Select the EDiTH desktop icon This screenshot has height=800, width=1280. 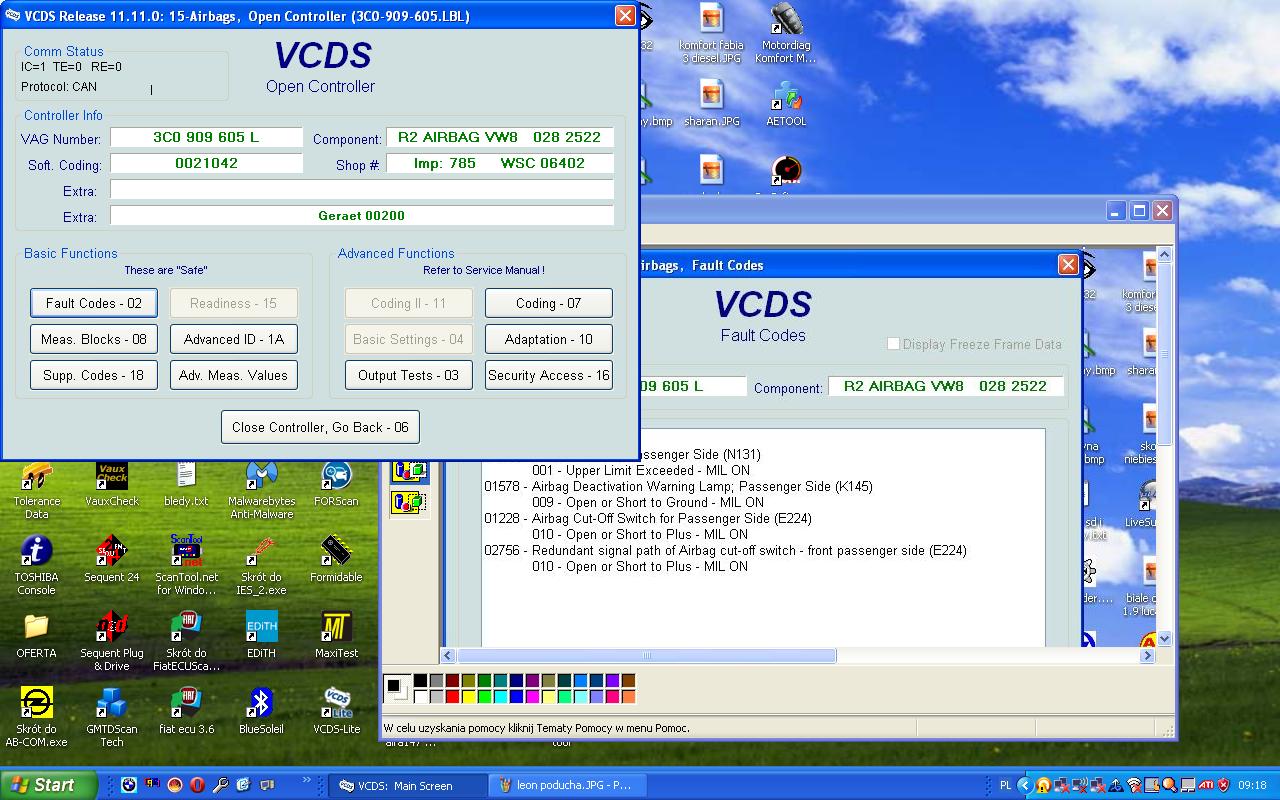click(261, 636)
